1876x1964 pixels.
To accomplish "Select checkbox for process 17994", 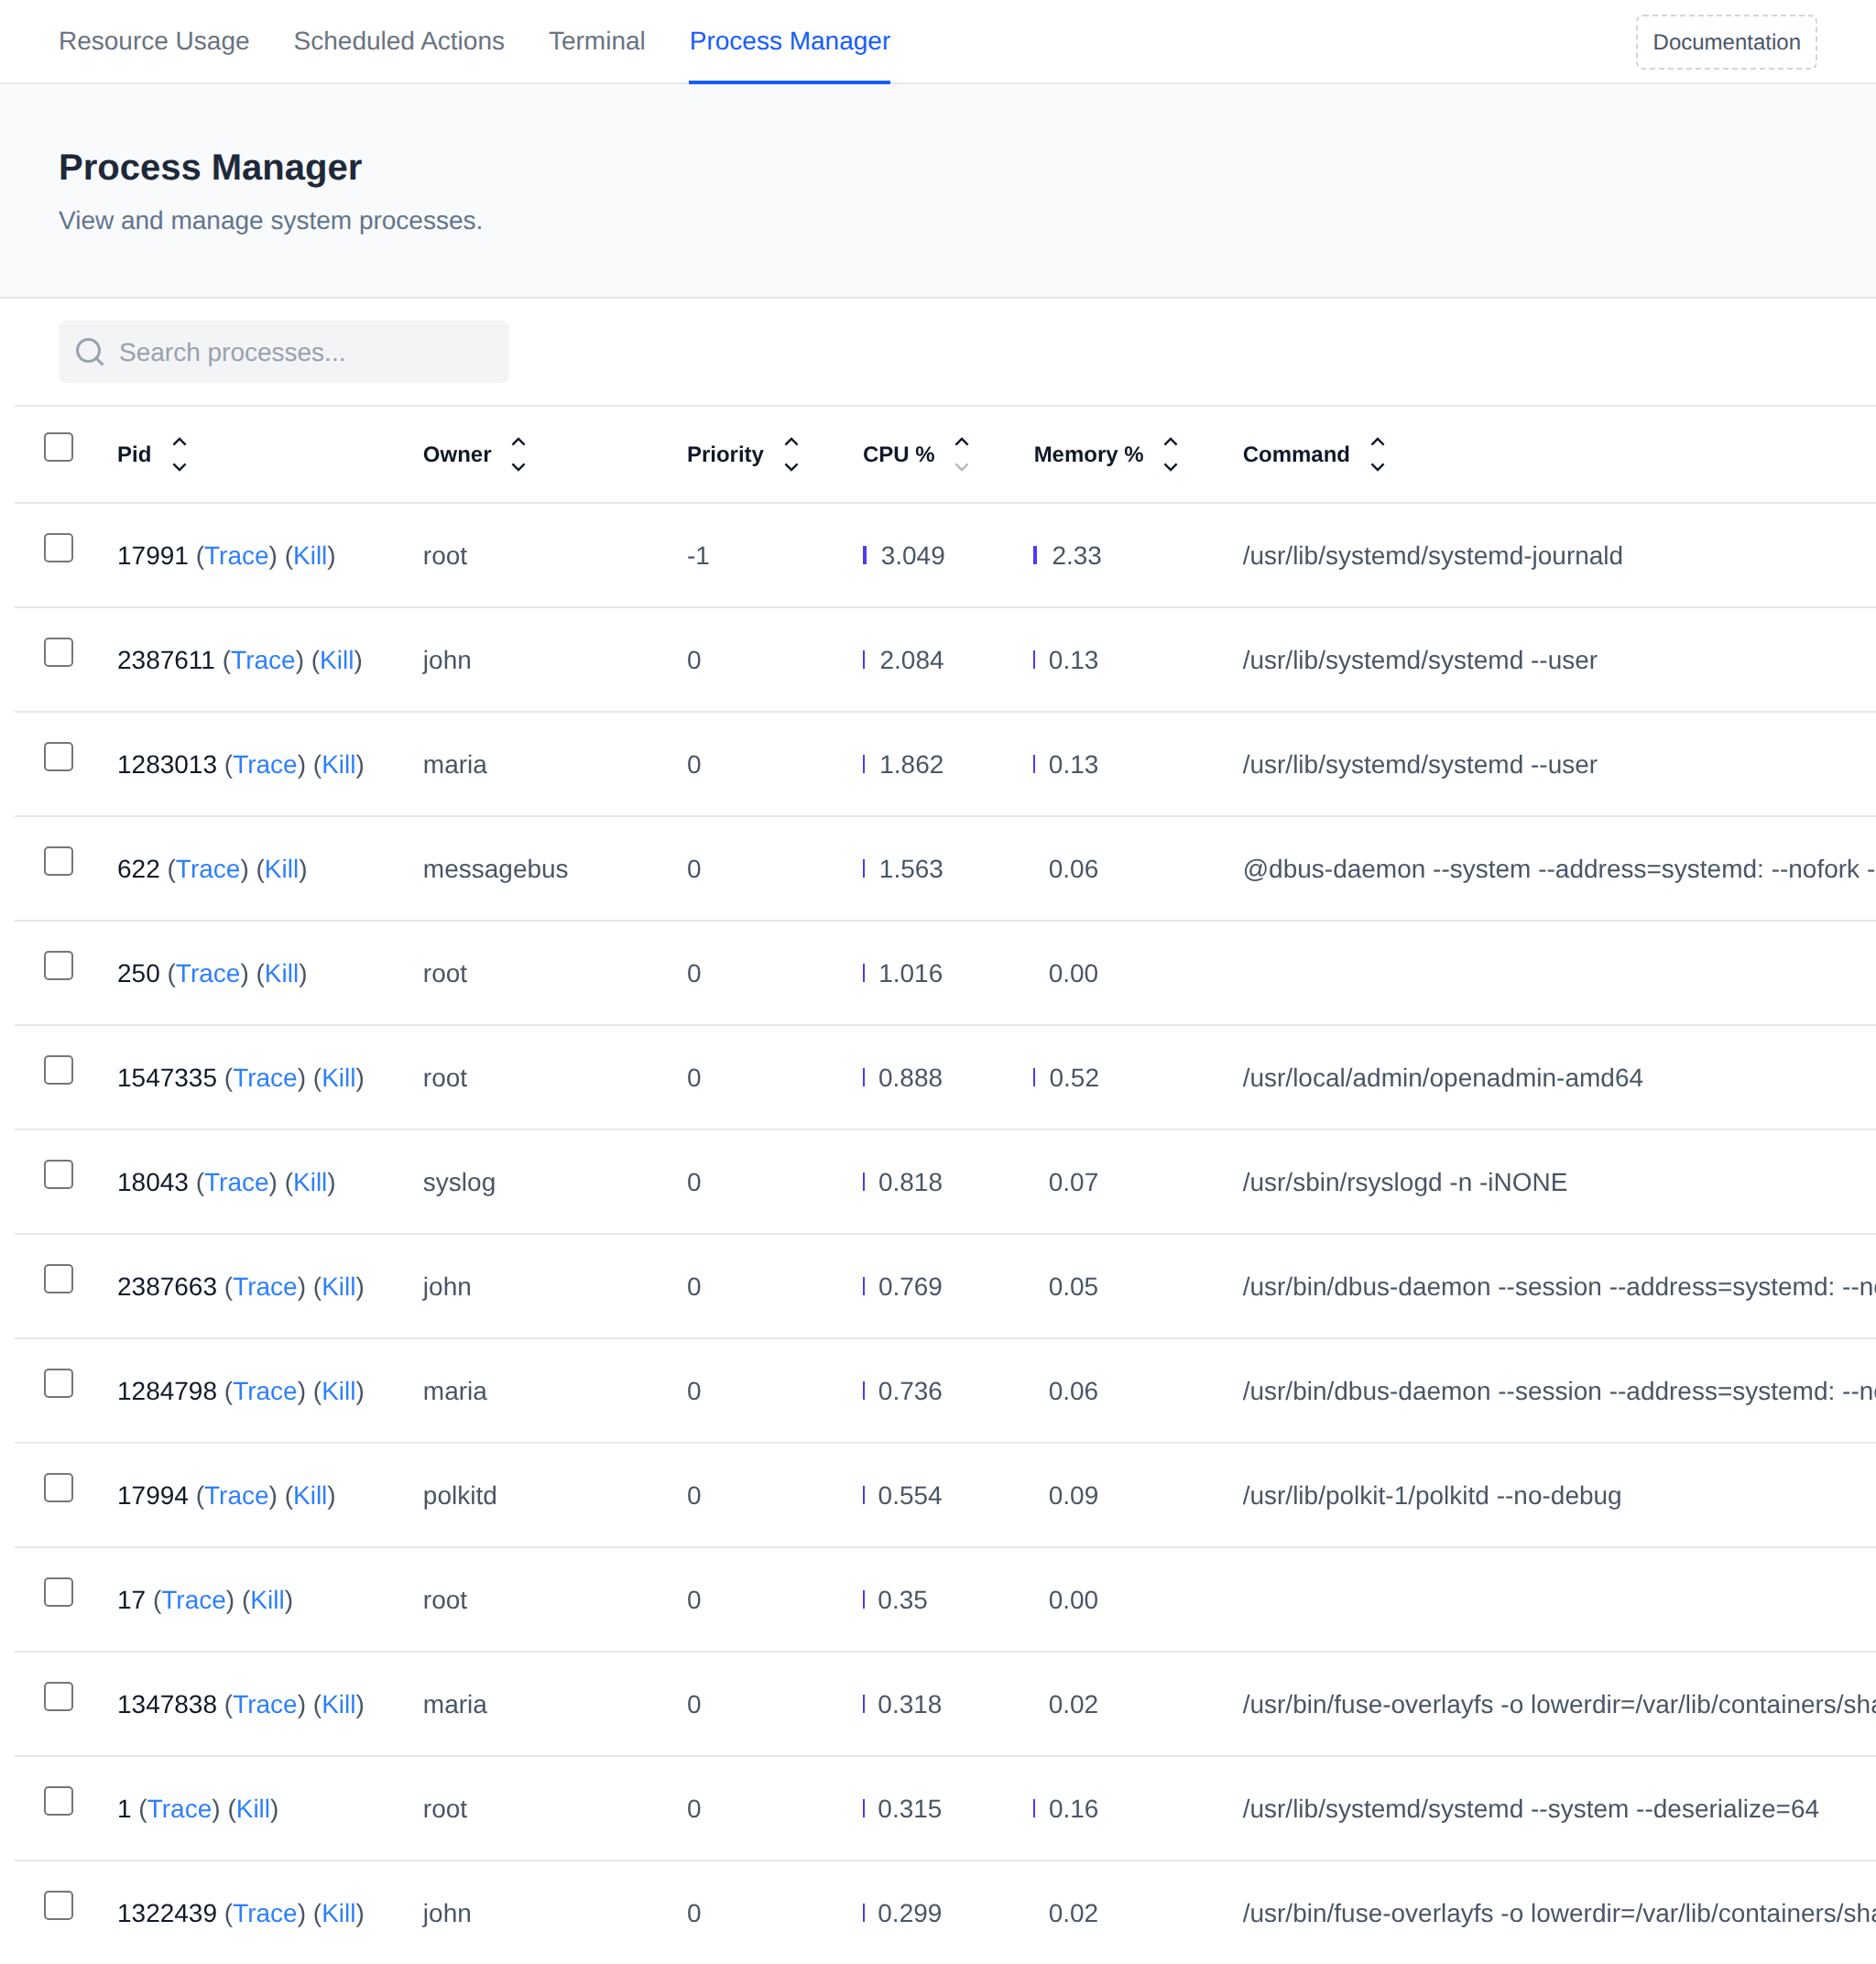I will click(x=59, y=1488).
